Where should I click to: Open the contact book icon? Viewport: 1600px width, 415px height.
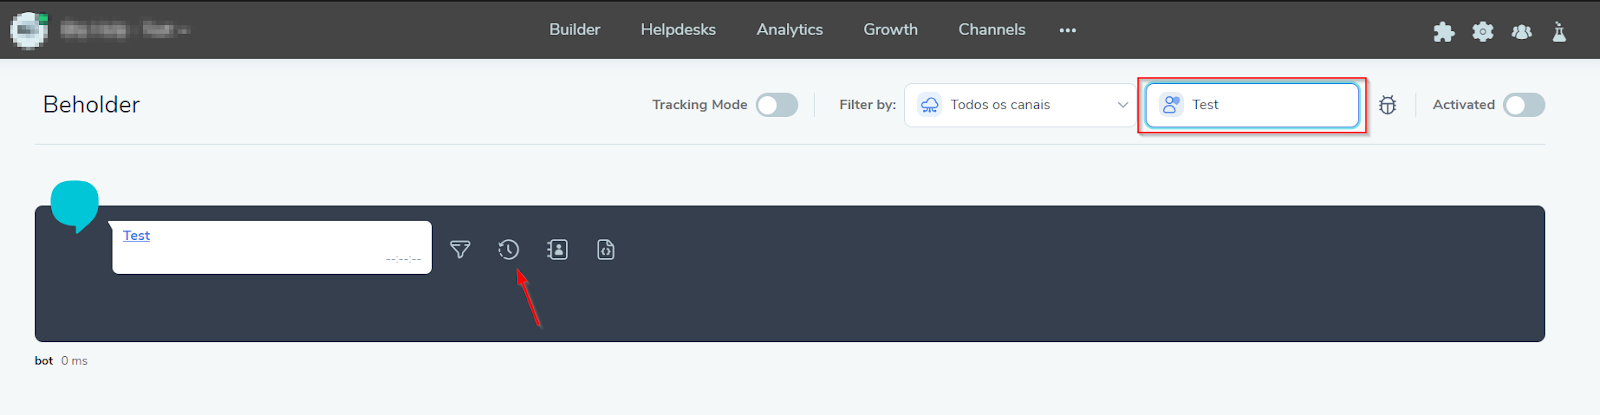[x=557, y=250]
